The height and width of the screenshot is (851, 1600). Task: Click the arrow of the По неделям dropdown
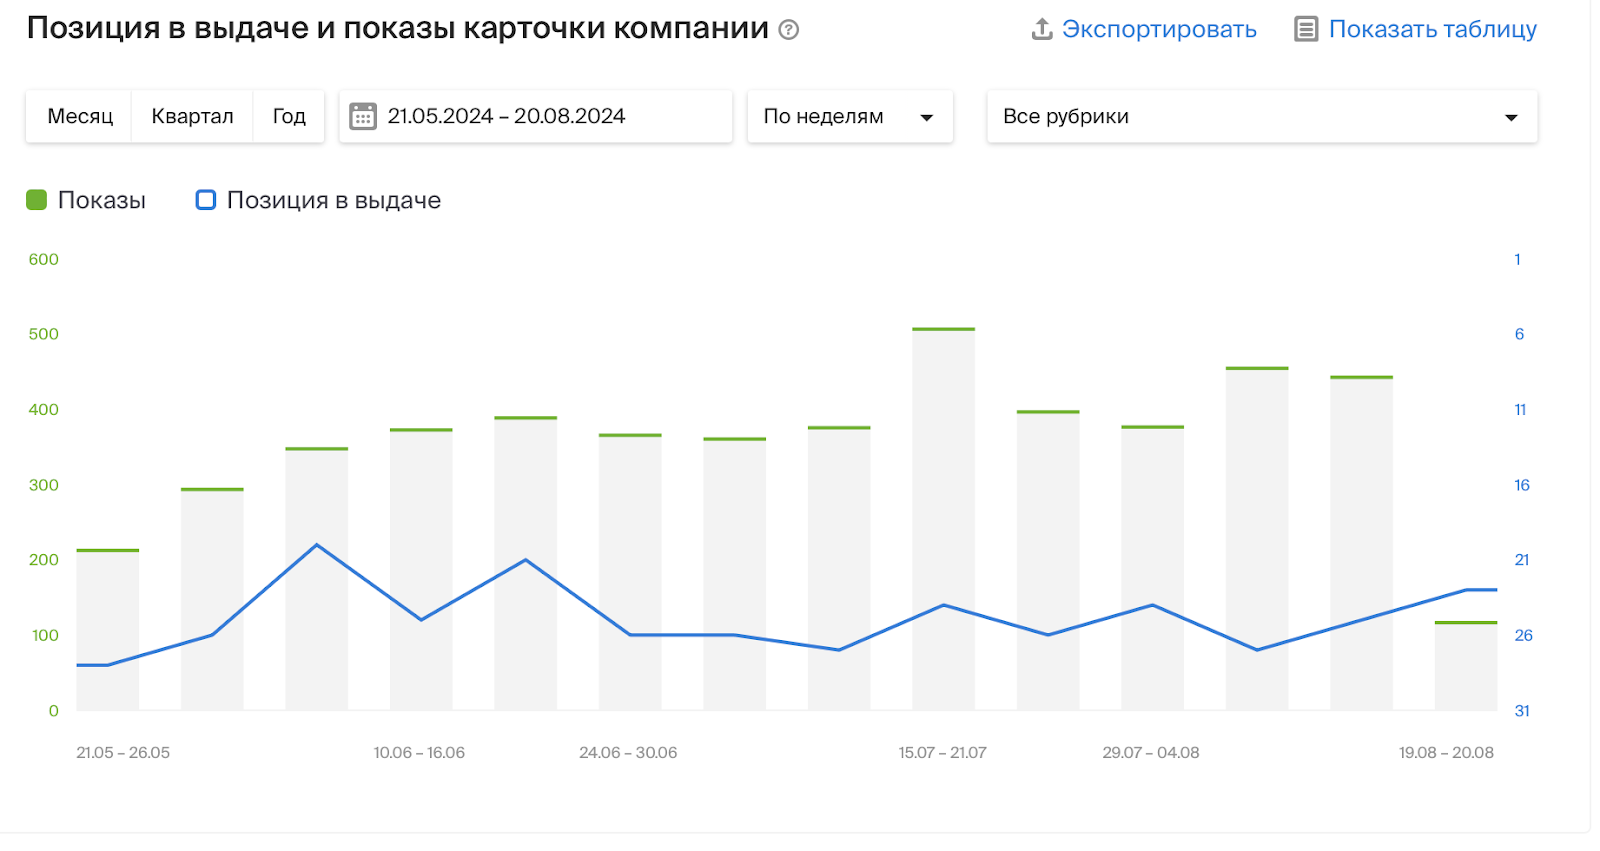tap(927, 117)
